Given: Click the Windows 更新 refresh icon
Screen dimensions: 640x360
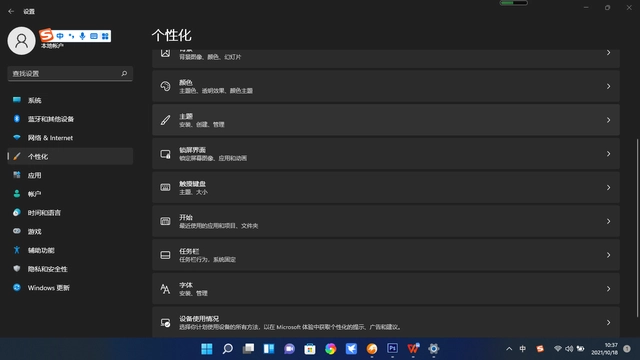Looking at the screenshot, I should coord(17,287).
